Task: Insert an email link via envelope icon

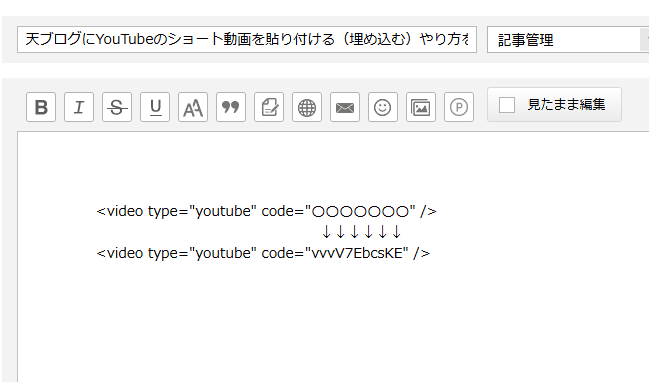Action: click(x=345, y=107)
